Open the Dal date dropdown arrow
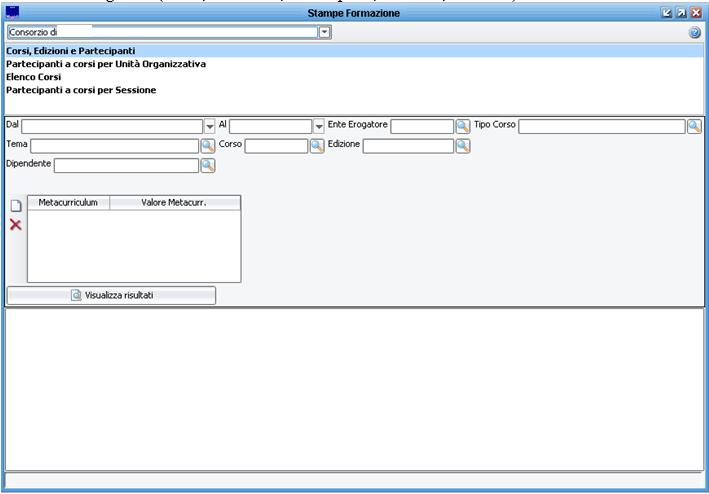Image resolution: width=709 pixels, height=494 pixels. (x=210, y=126)
